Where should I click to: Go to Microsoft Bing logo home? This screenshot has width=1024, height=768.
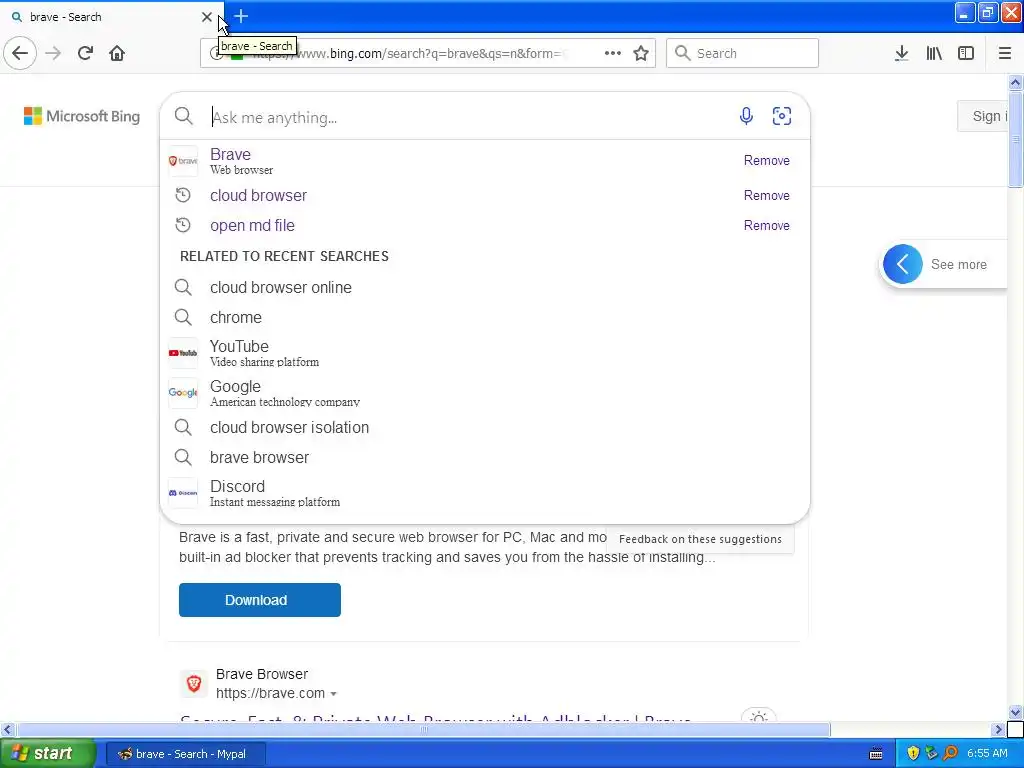tap(82, 116)
